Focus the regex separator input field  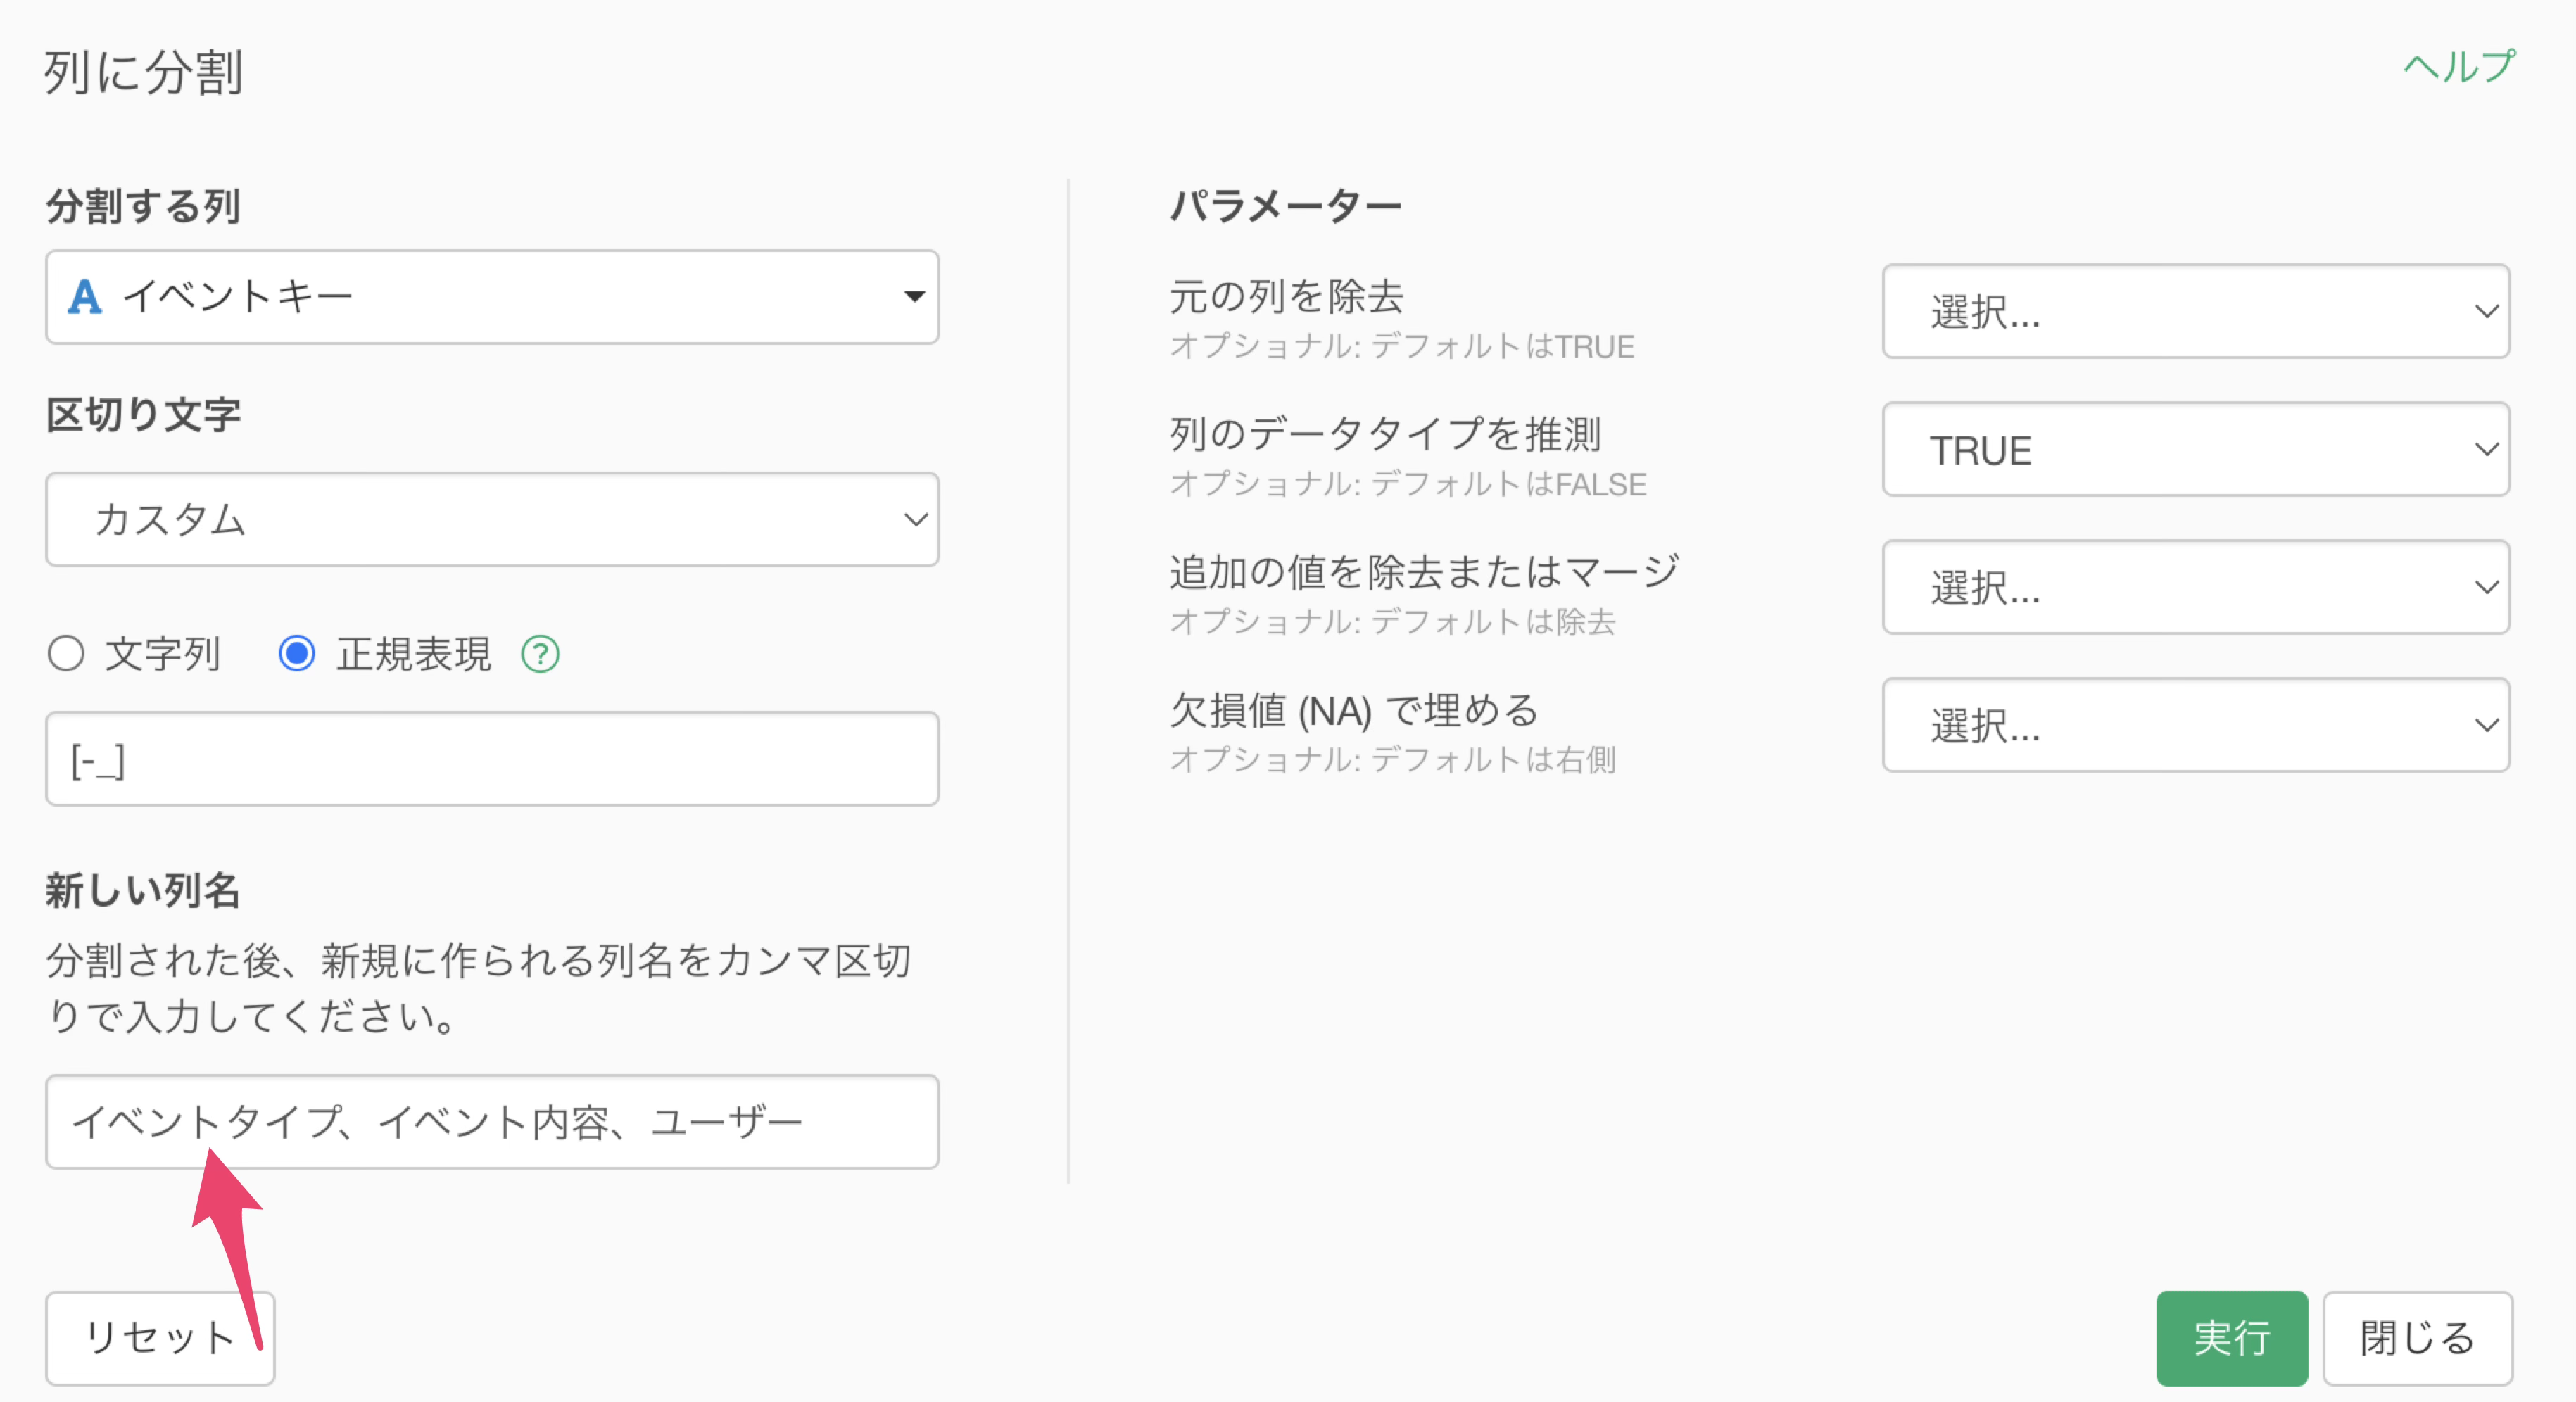491,759
